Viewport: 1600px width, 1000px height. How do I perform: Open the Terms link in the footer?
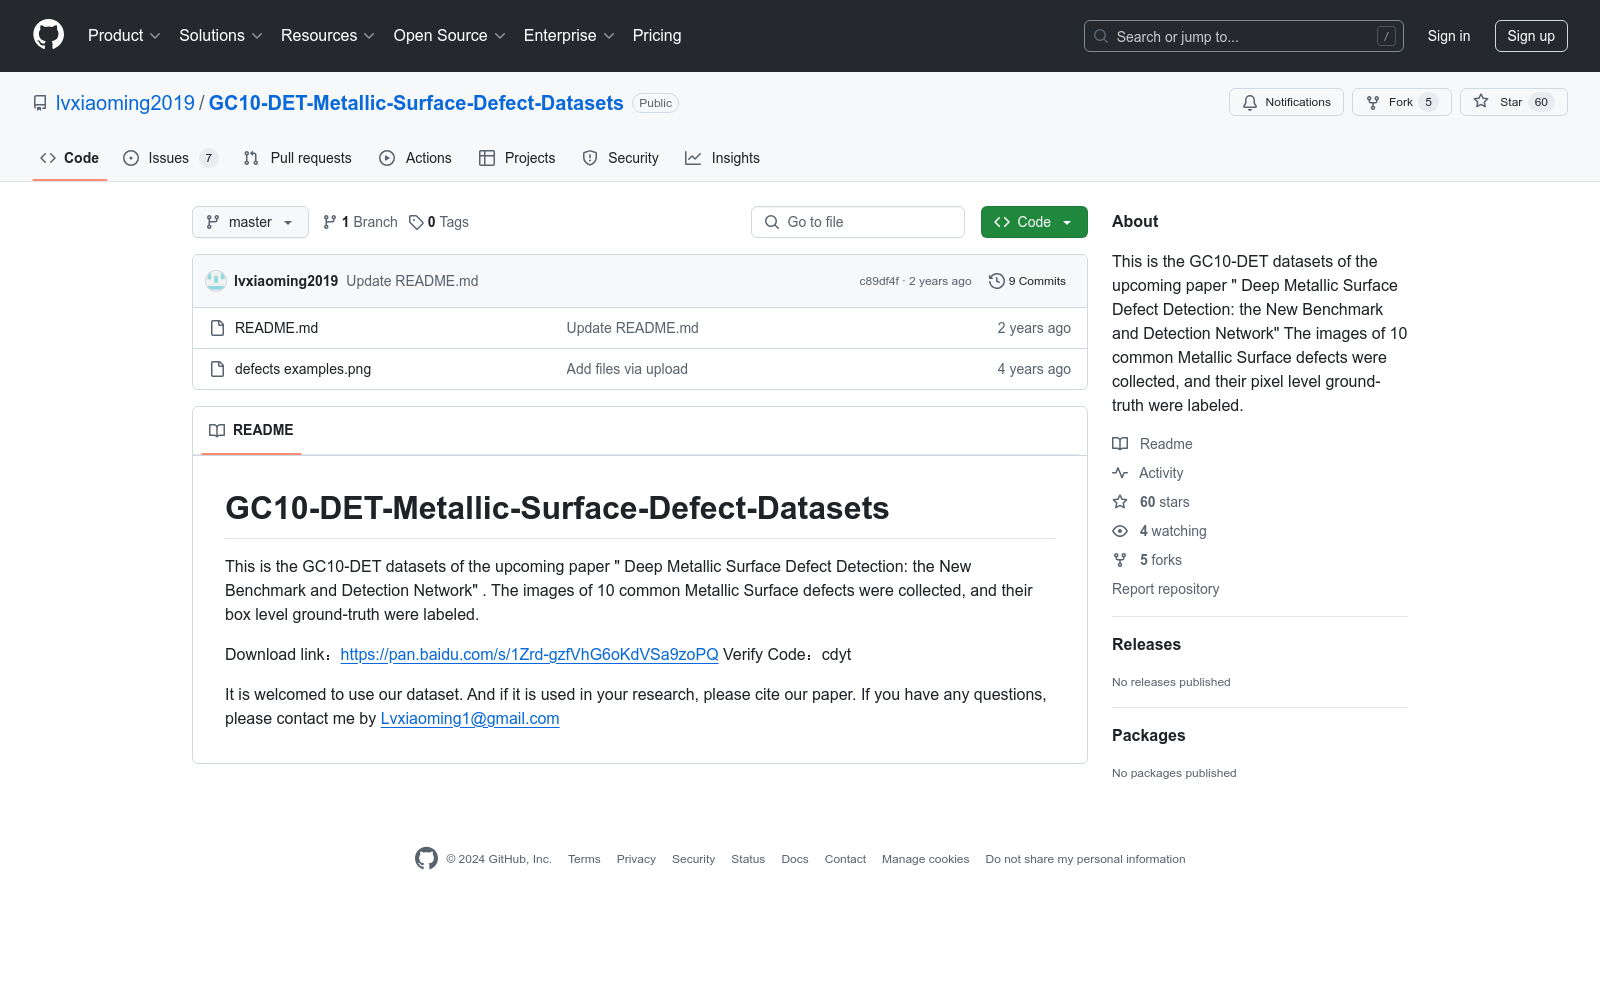(584, 859)
